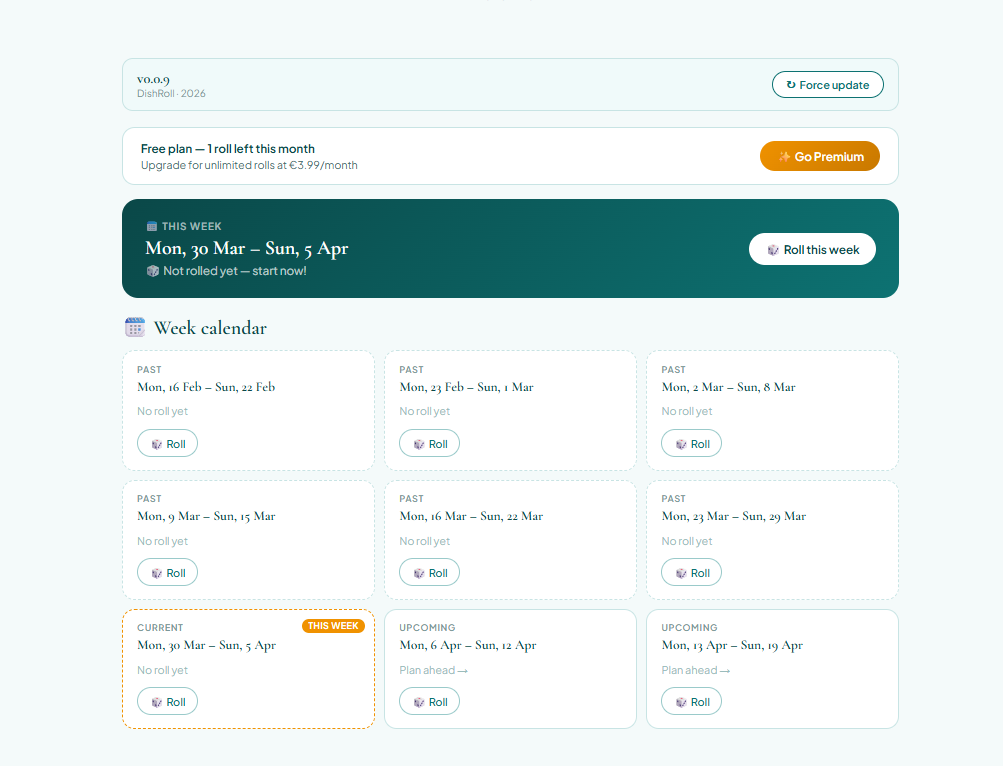Click the dice icon beside Not rolled yet
The height and width of the screenshot is (766, 1003).
point(152,271)
